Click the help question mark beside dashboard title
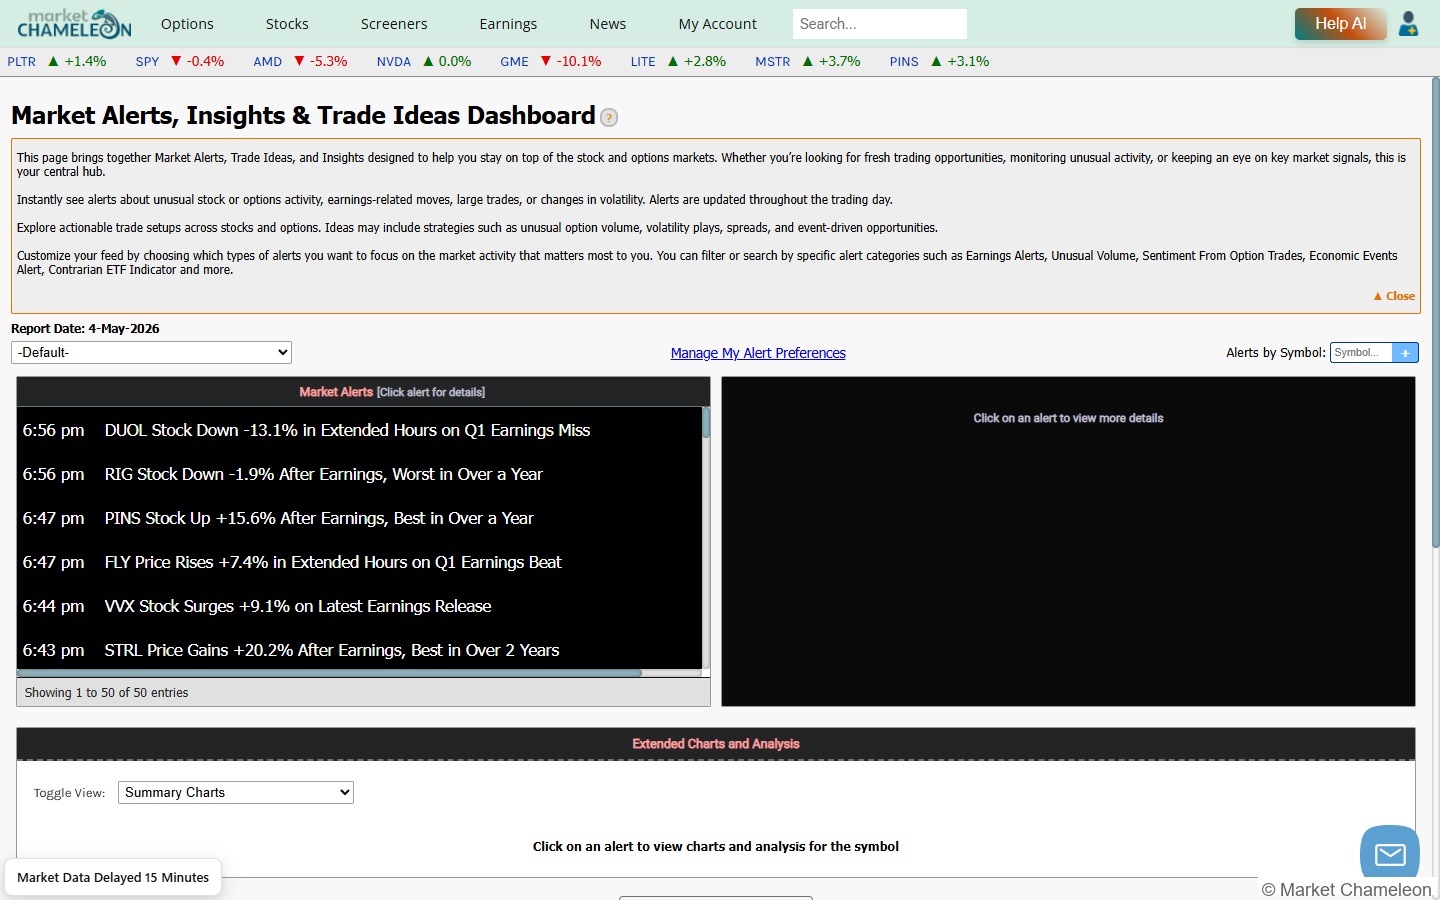The height and width of the screenshot is (900, 1440). pos(609,117)
